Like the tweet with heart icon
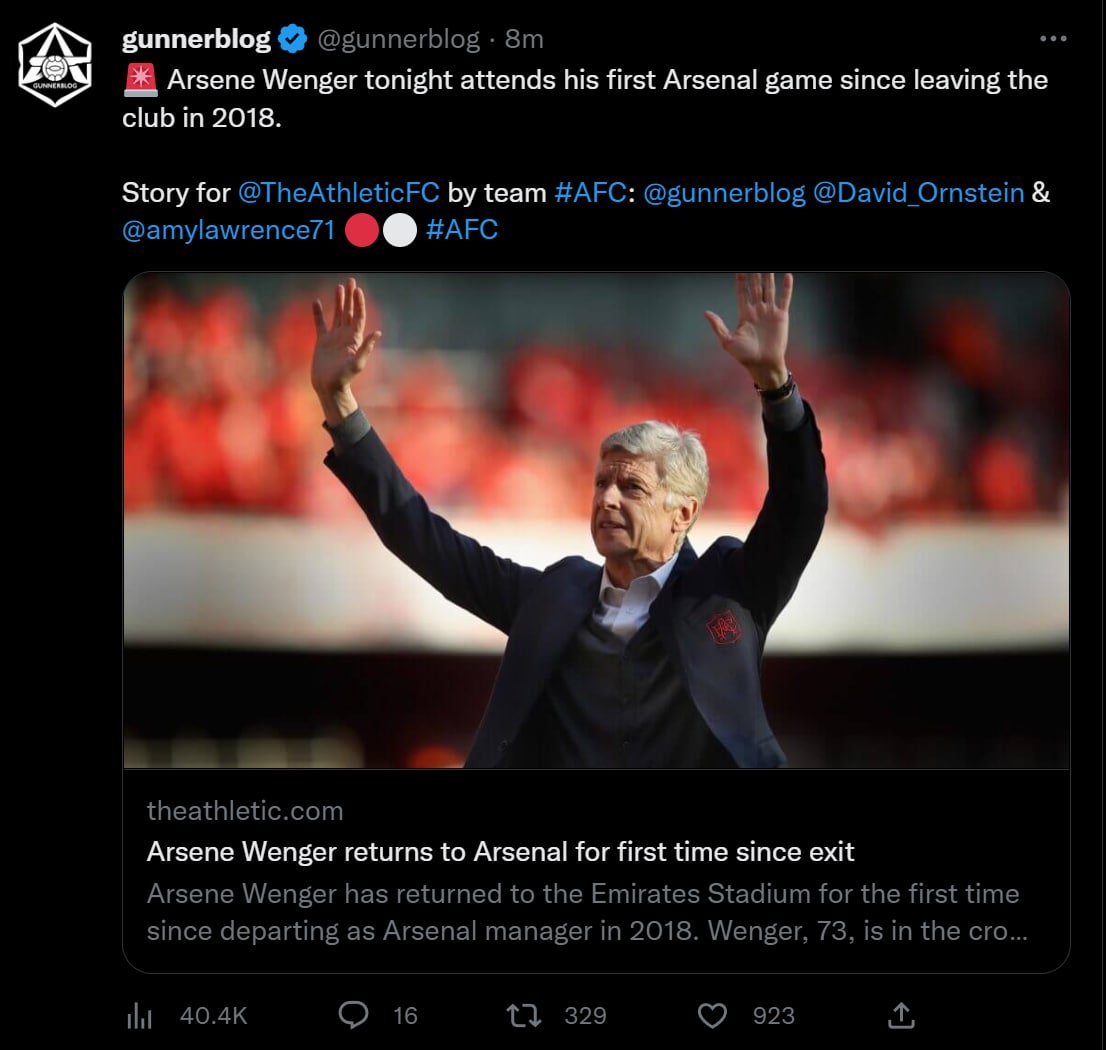Screen dimensions: 1106x1050 [x=711, y=1016]
